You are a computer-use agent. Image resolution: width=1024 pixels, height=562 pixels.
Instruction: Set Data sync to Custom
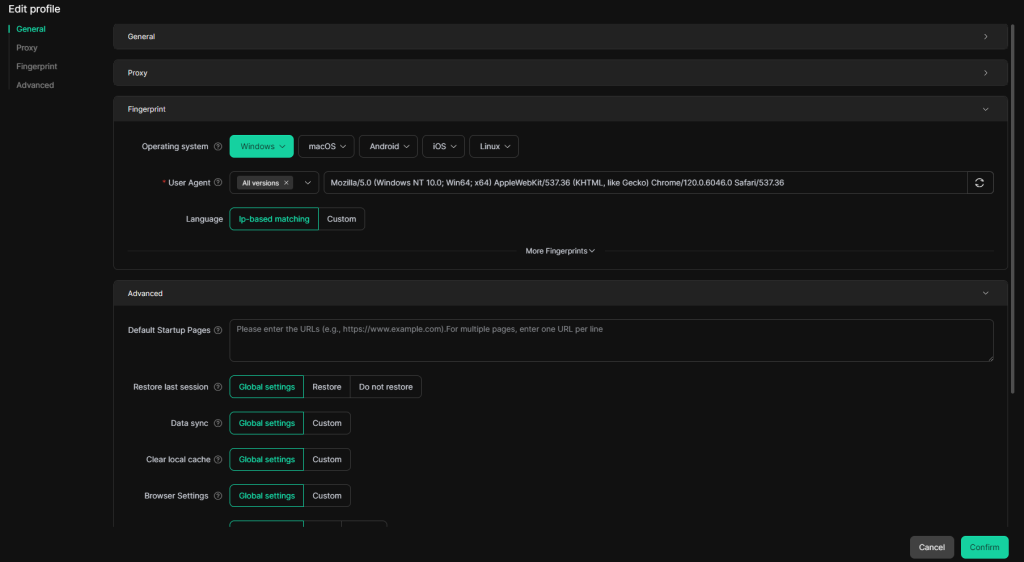[327, 423]
